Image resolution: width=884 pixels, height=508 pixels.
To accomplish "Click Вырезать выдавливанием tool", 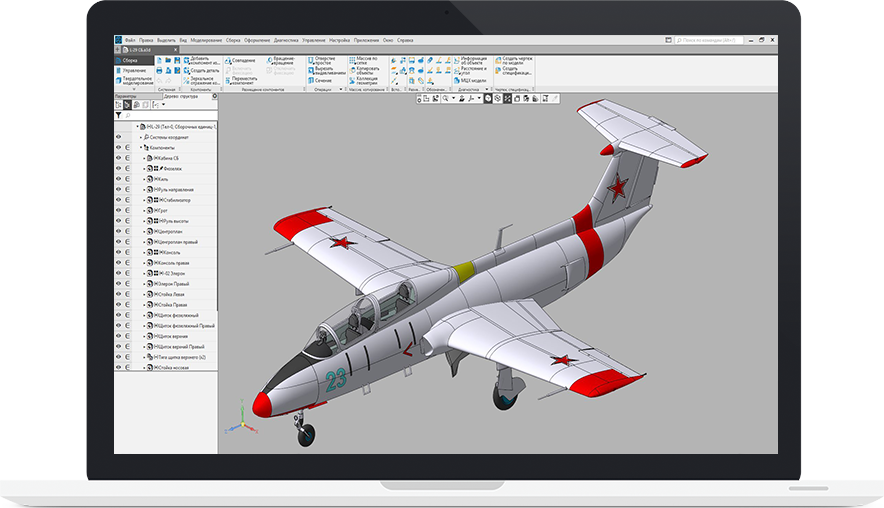I will (x=326, y=70).
